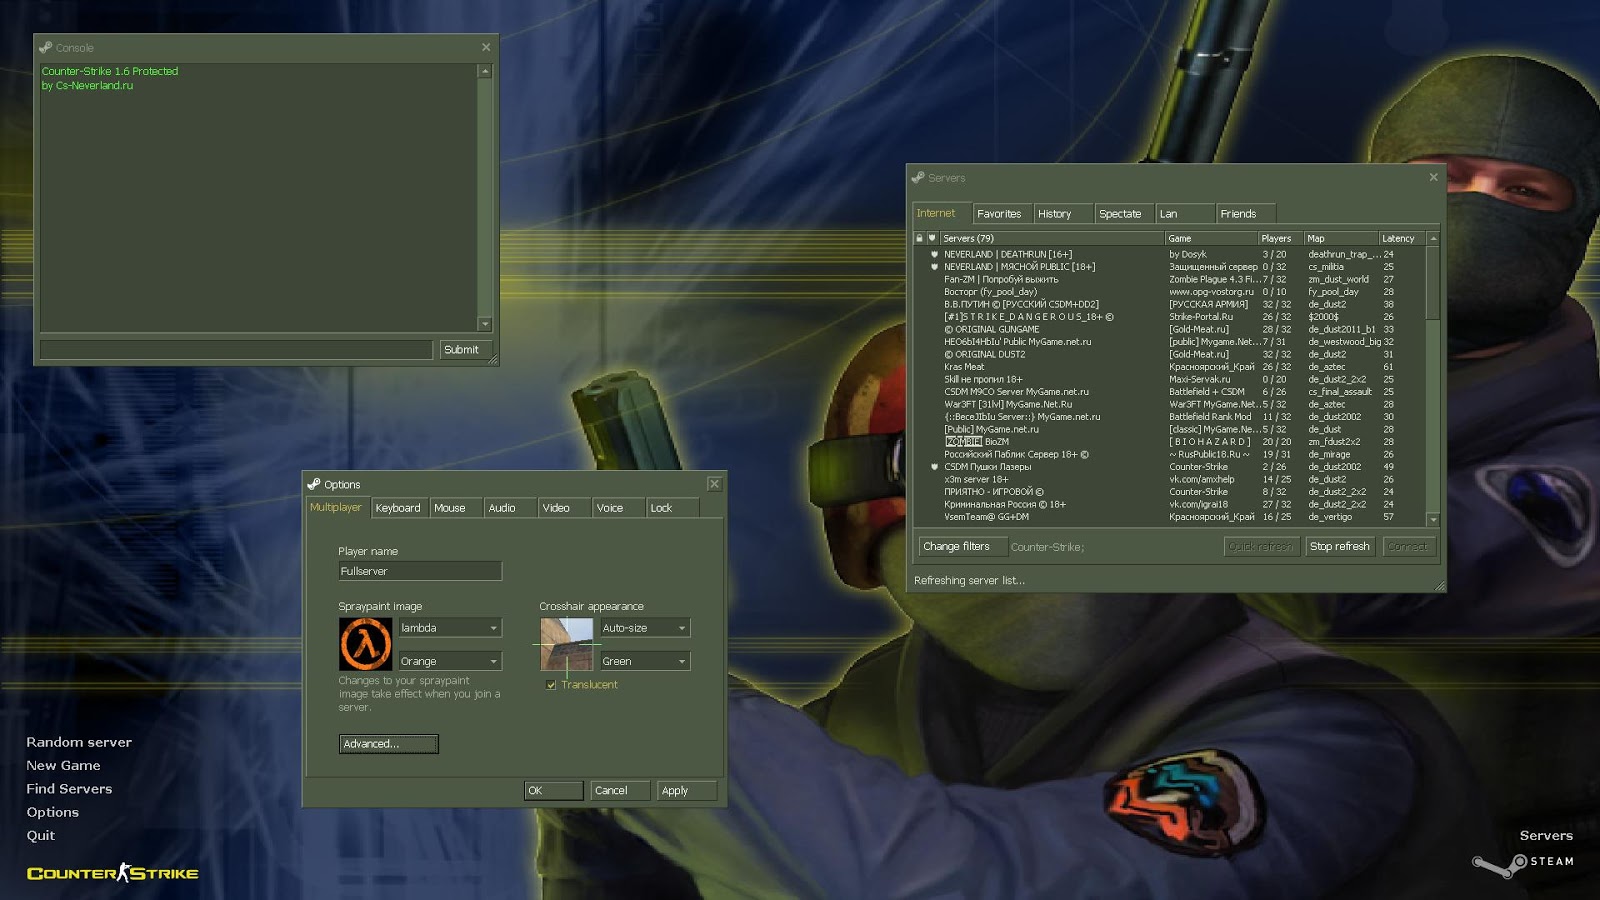Select the CSDM MYCO Server MyGame.net.ru row
Image resolution: width=1600 pixels, height=900 pixels.
tap(1170, 392)
